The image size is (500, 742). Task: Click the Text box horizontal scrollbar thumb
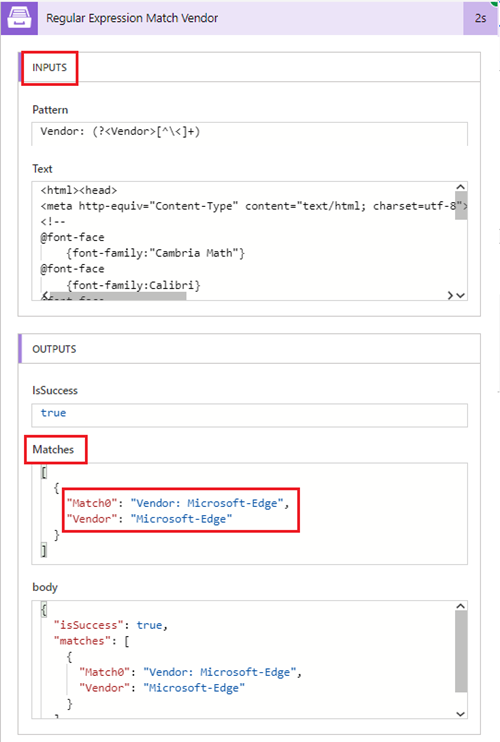(x=118, y=296)
